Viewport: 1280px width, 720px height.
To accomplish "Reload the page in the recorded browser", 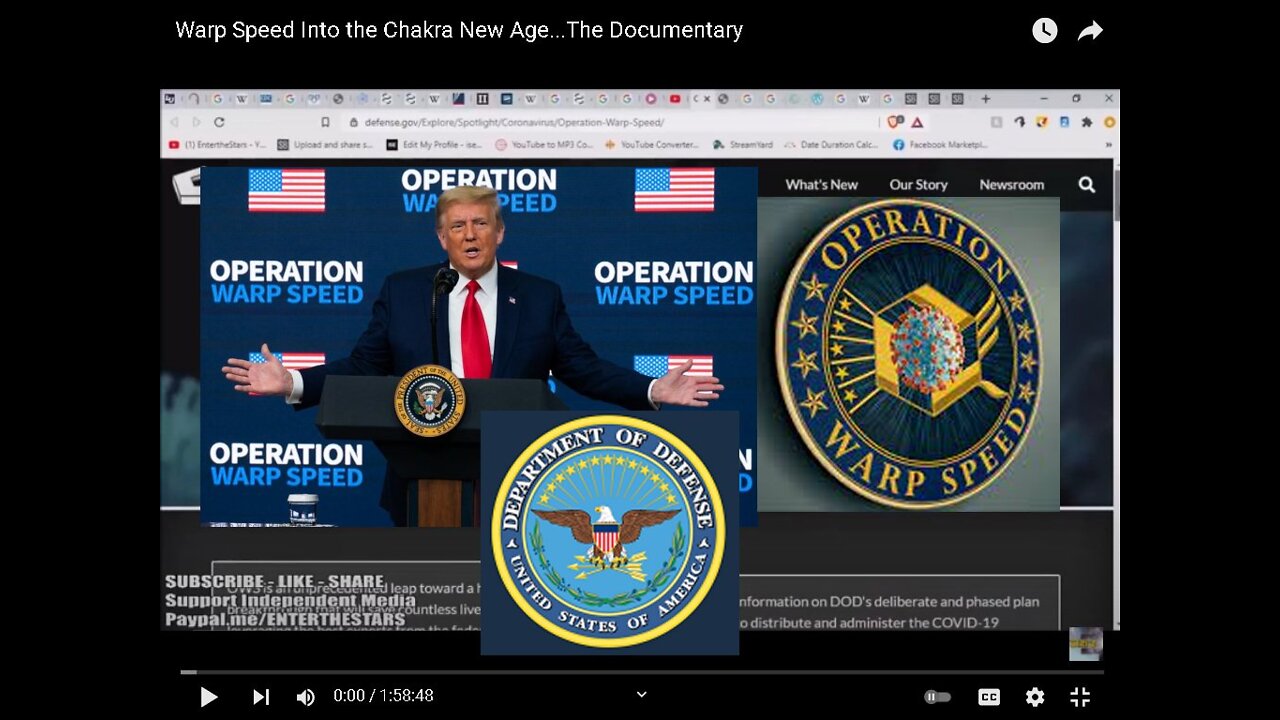I will point(219,122).
